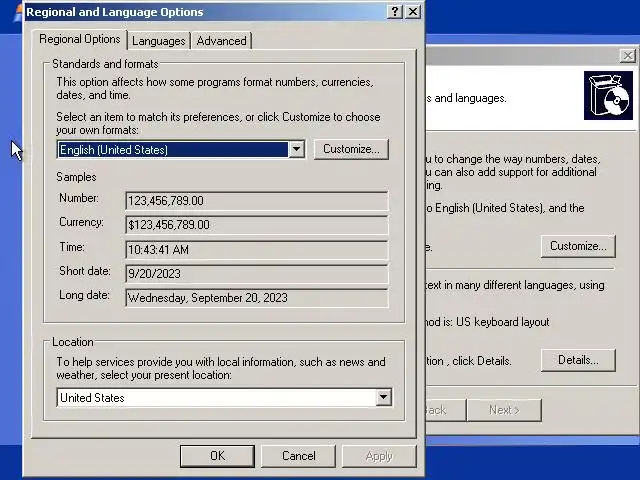
Task: Open the Advanced tab
Action: click(x=221, y=41)
